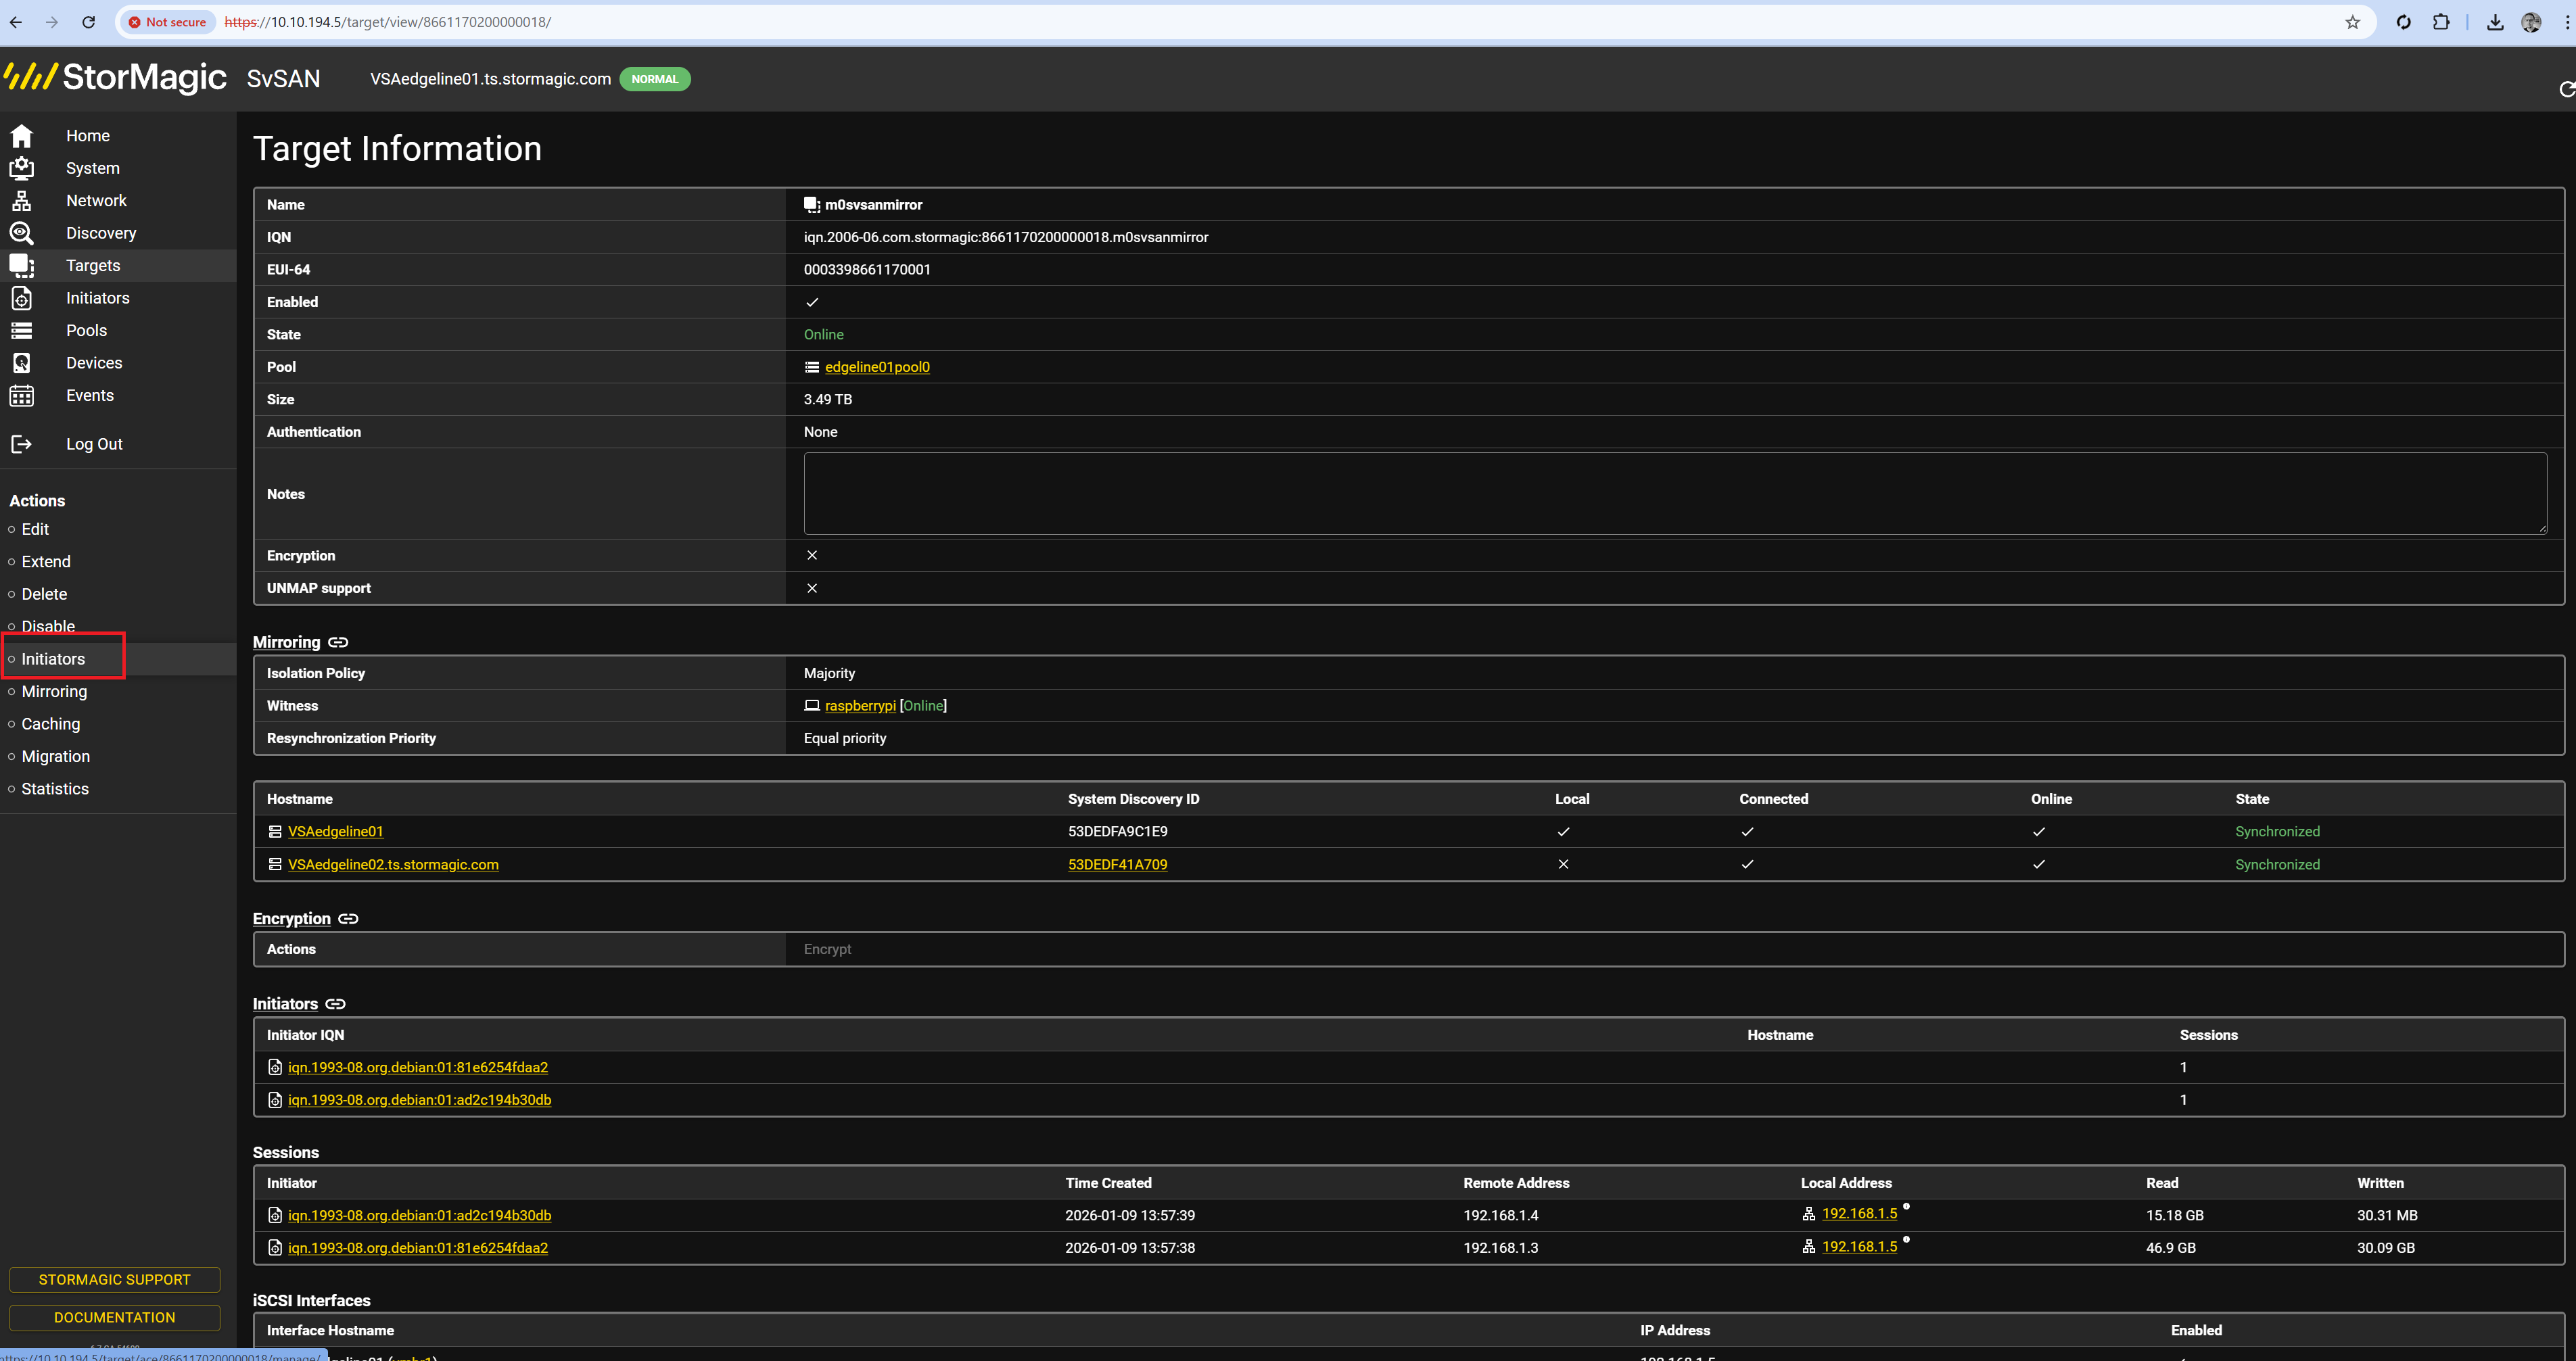
Task: Open the raspberrypi witness link
Action: tap(860, 706)
